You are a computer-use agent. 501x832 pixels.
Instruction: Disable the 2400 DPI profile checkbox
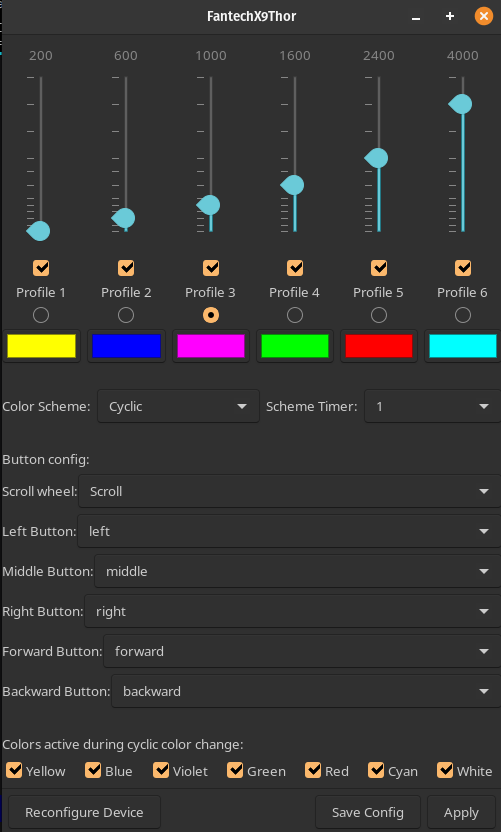[x=379, y=268]
